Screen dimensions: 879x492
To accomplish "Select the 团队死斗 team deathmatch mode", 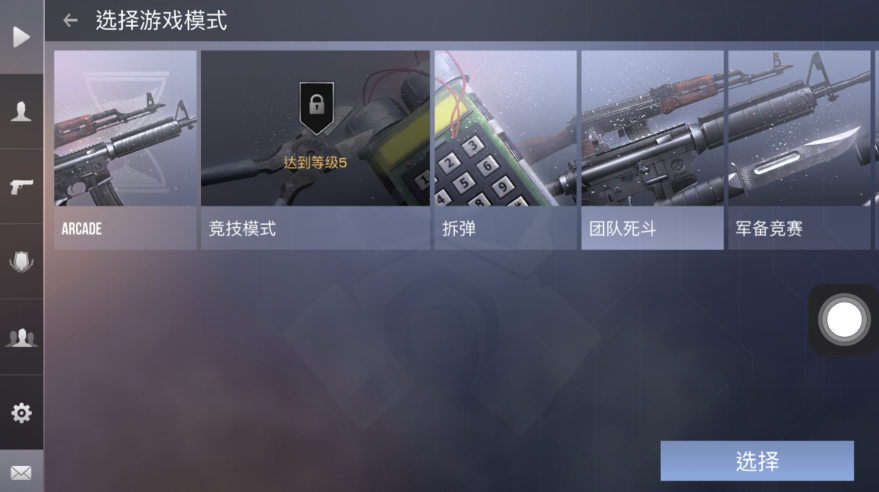I will [652, 150].
